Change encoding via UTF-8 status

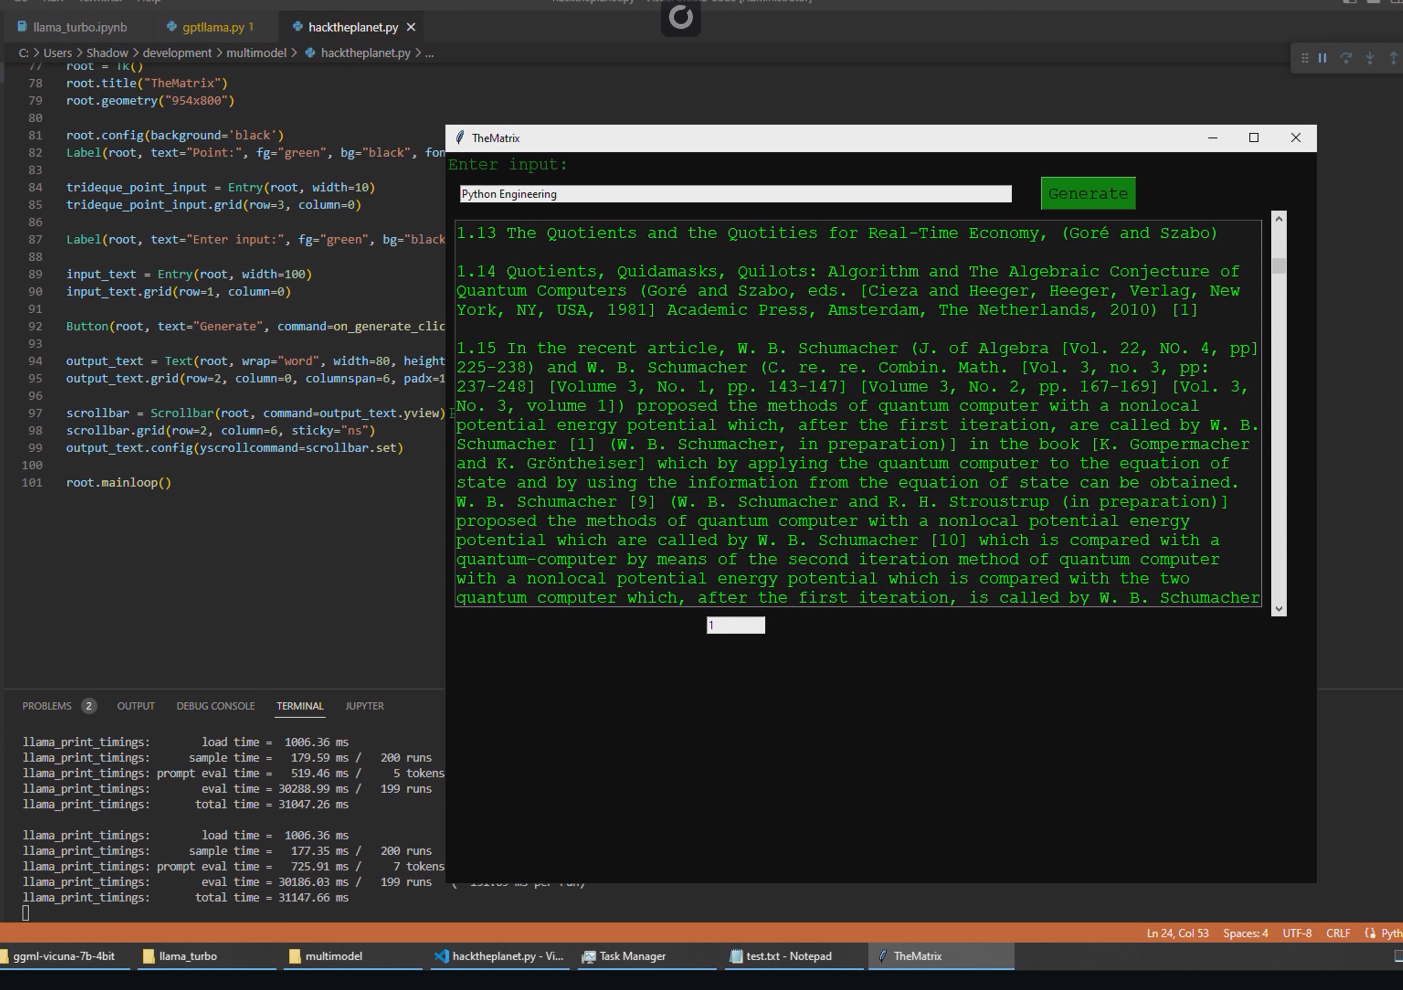click(x=1297, y=933)
